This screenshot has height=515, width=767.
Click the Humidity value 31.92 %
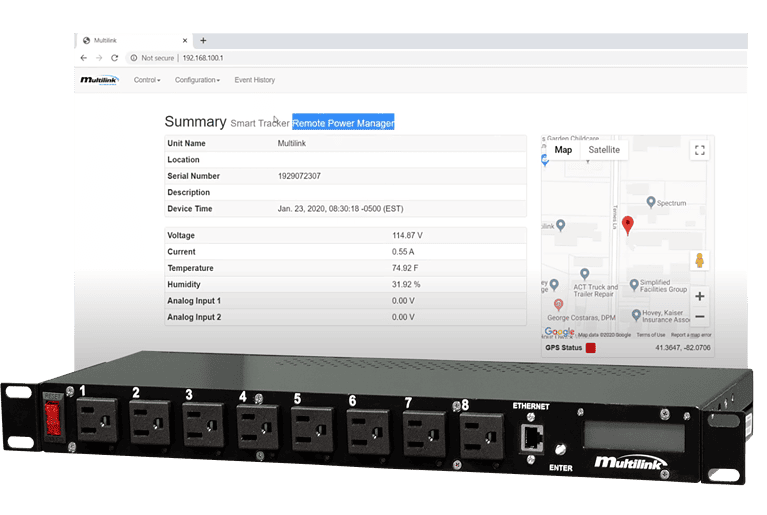(406, 285)
